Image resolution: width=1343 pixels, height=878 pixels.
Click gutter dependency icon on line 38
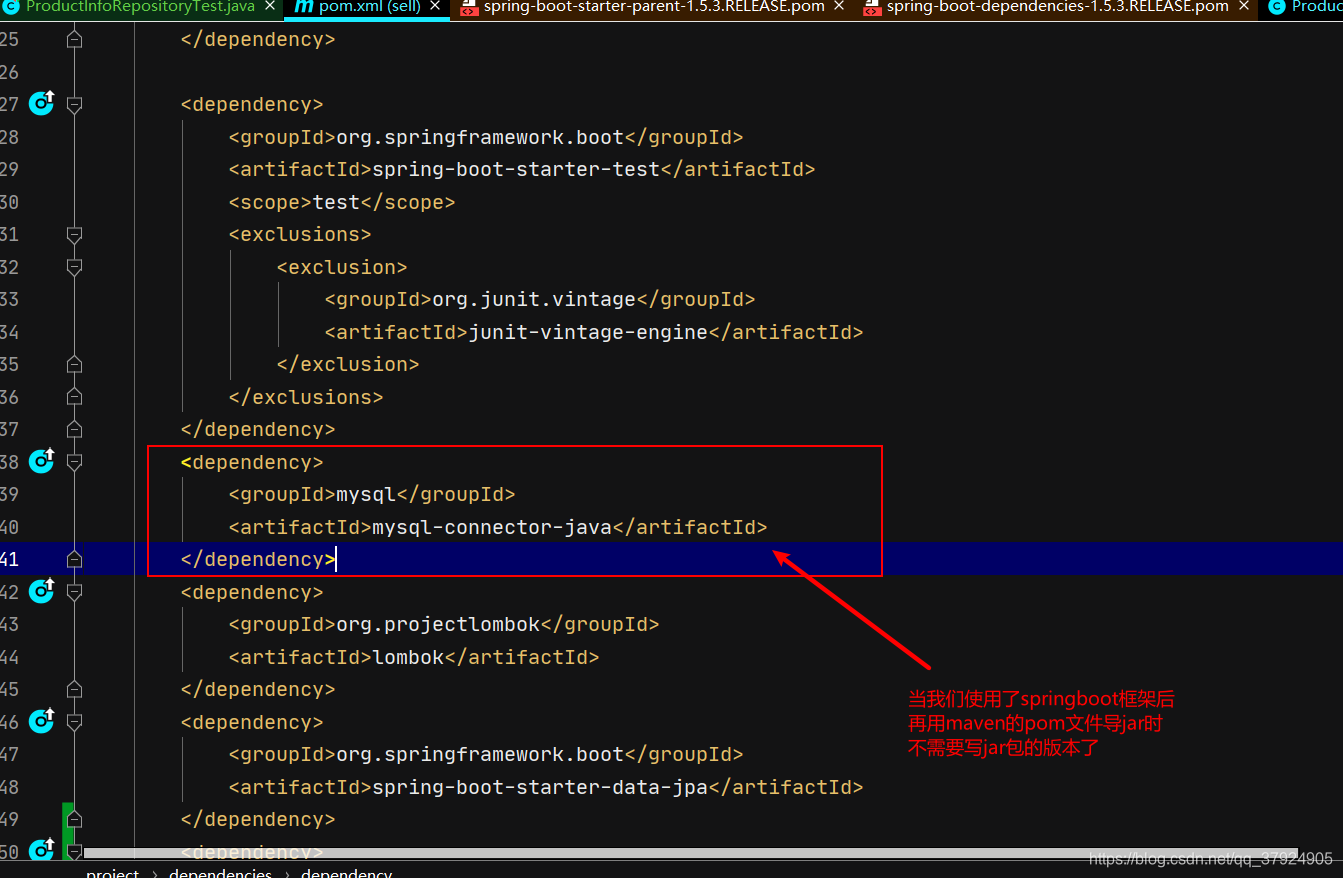[42, 460]
